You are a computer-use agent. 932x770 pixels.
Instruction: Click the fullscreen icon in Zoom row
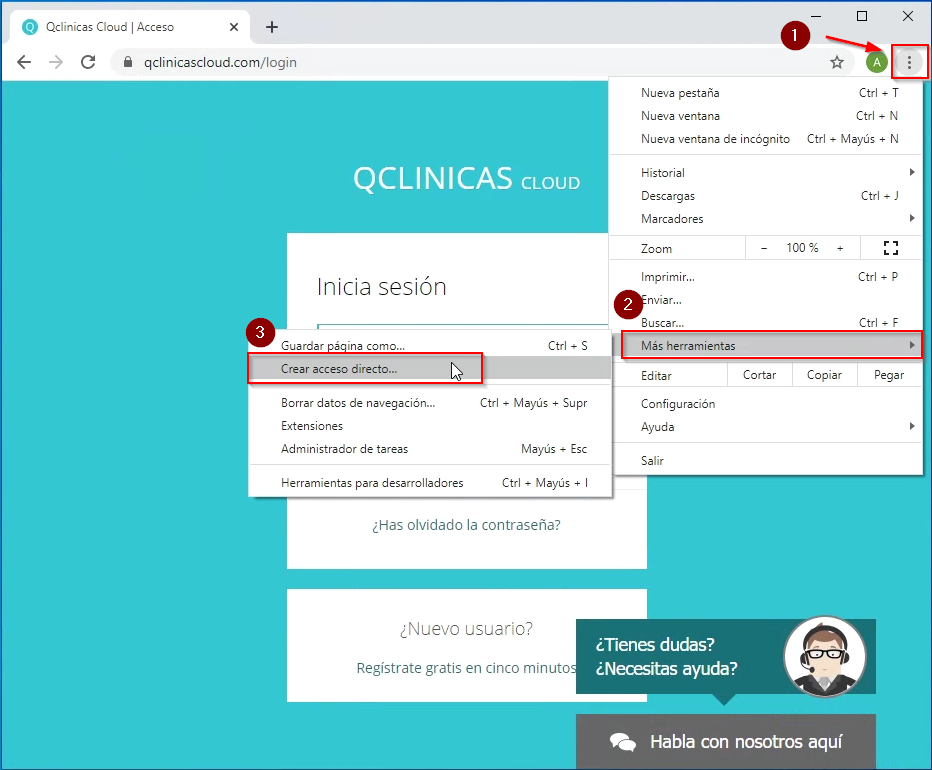point(891,248)
